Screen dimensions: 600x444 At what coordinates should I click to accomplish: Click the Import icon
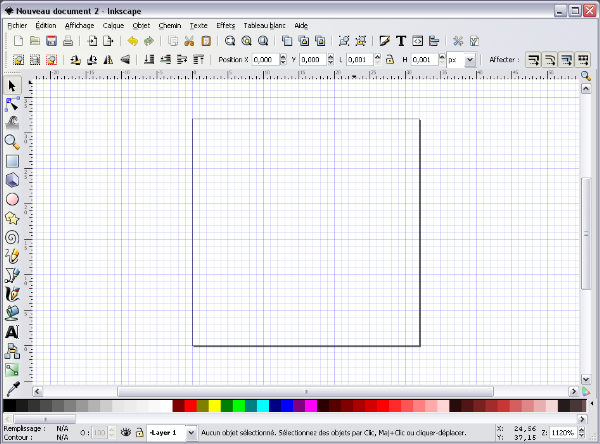pos(92,41)
